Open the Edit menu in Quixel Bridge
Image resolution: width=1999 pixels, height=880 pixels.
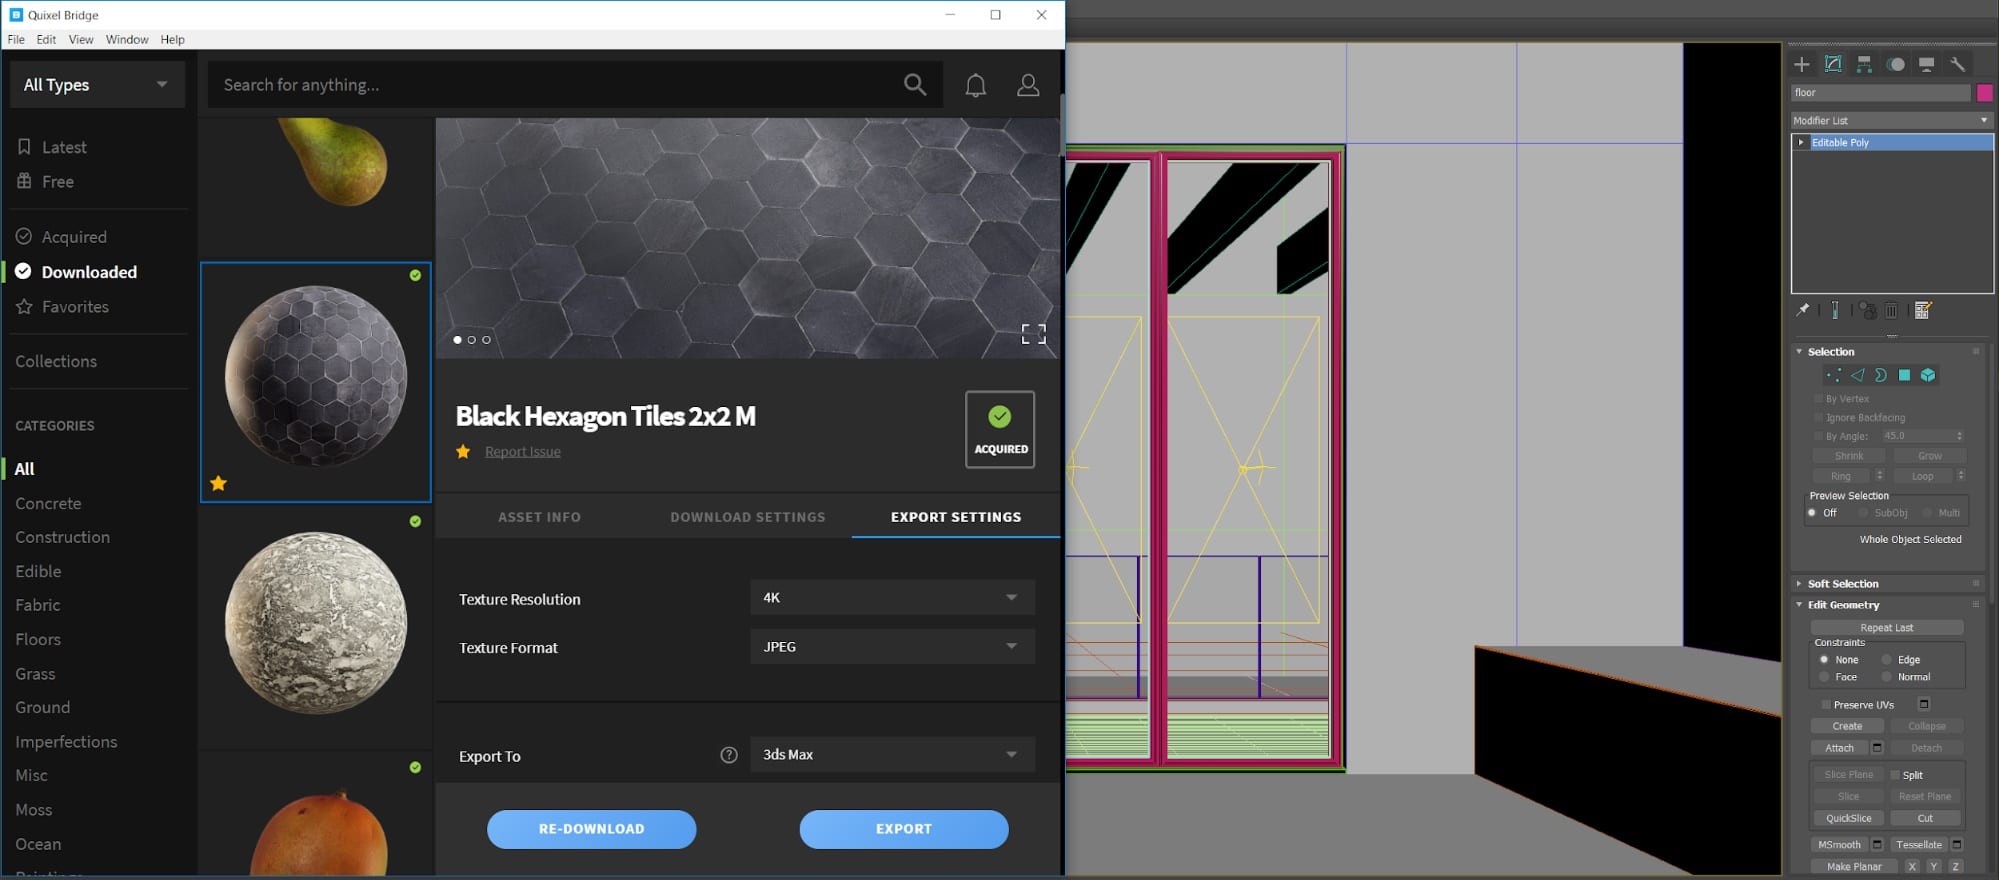click(46, 40)
